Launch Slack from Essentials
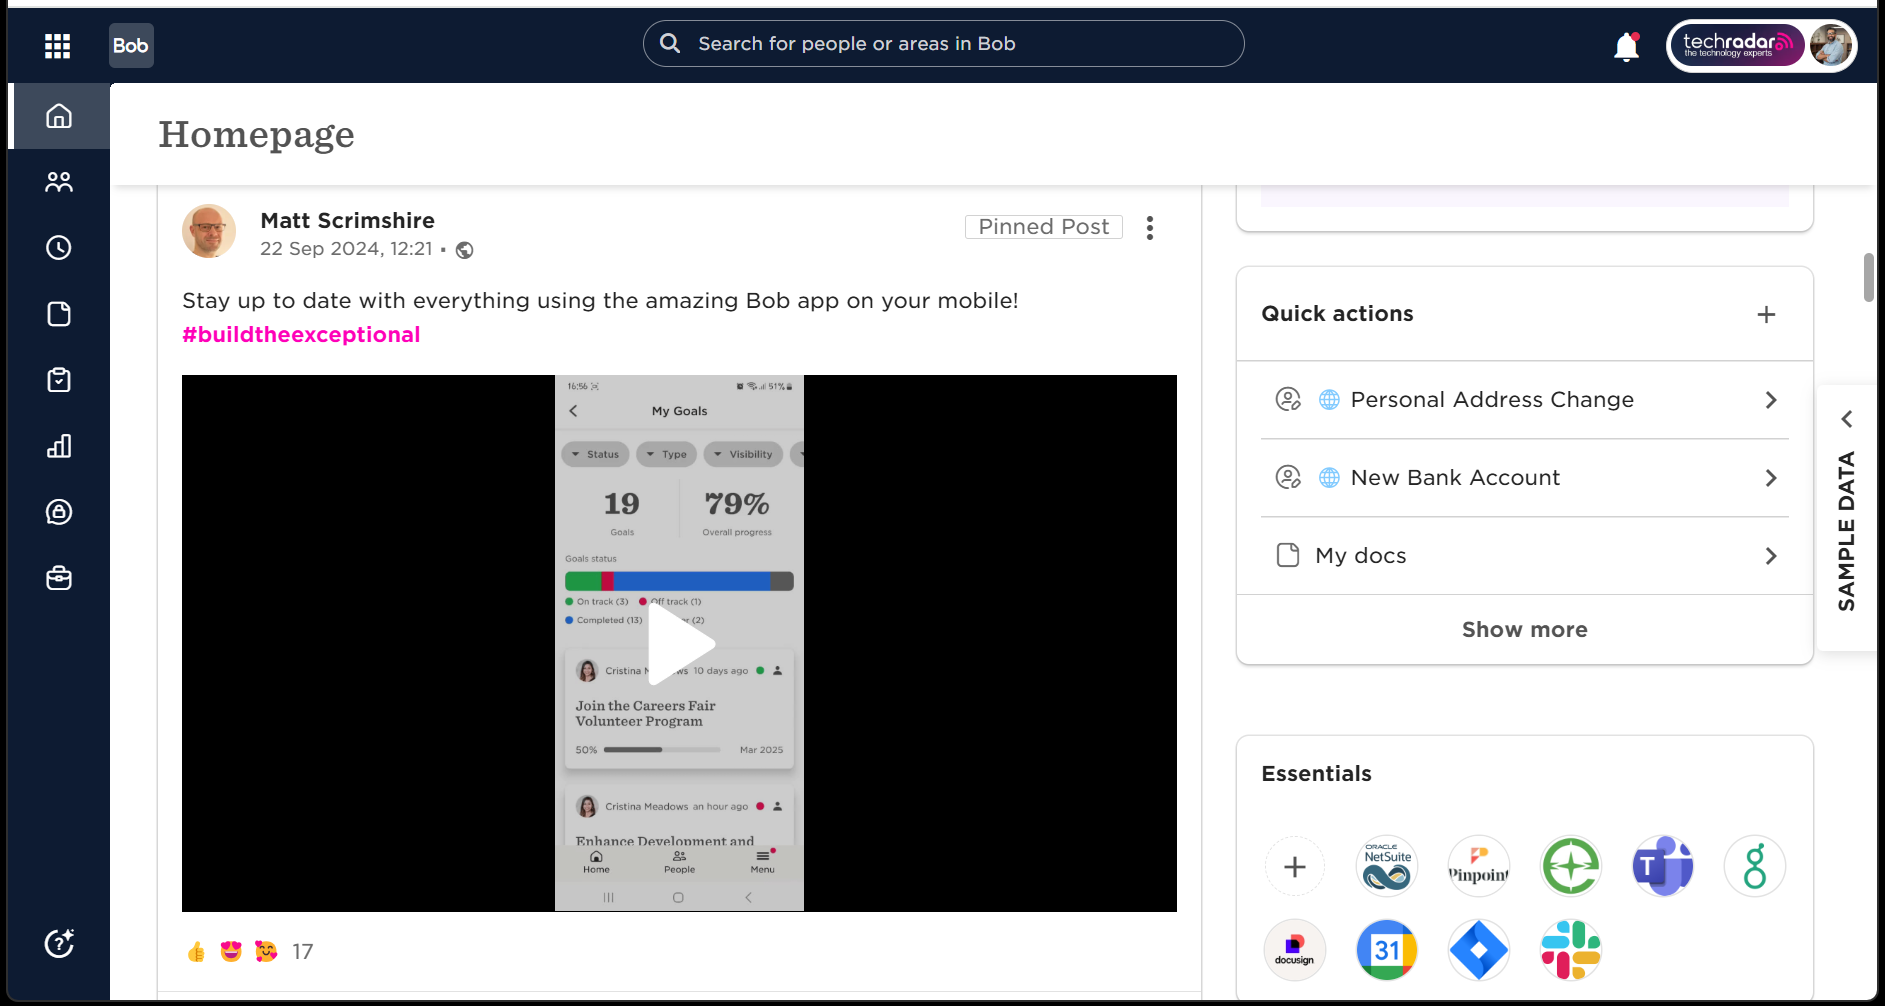 [x=1571, y=950]
